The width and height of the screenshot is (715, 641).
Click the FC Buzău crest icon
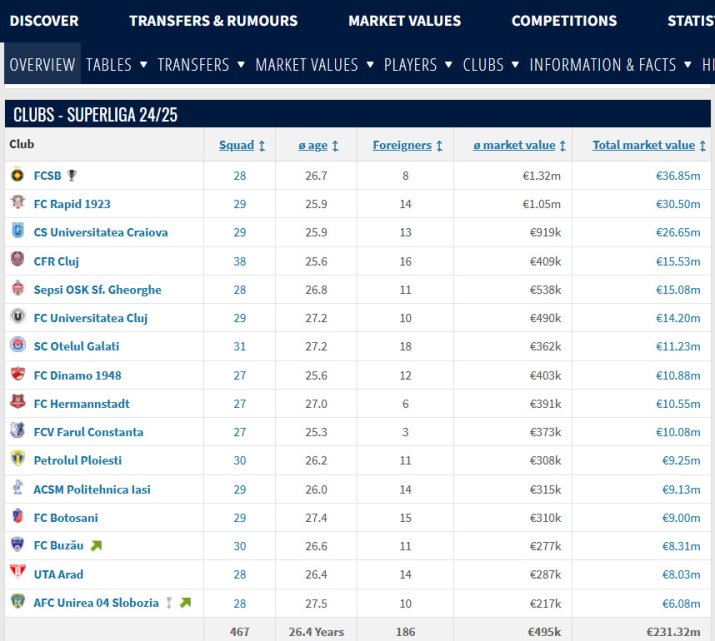[x=17, y=544]
